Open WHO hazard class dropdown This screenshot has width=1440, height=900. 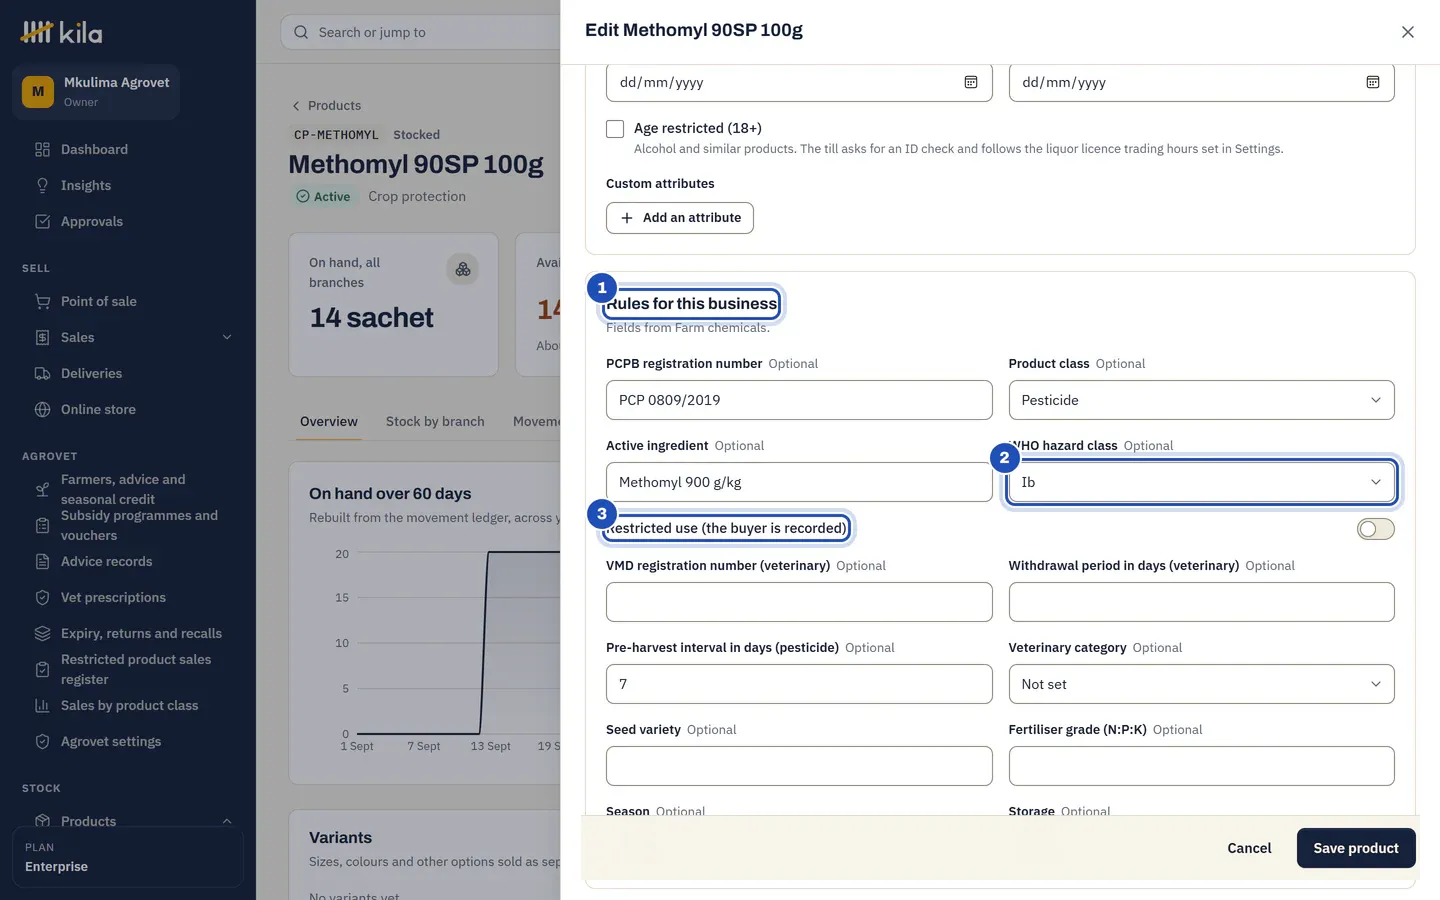1201,482
